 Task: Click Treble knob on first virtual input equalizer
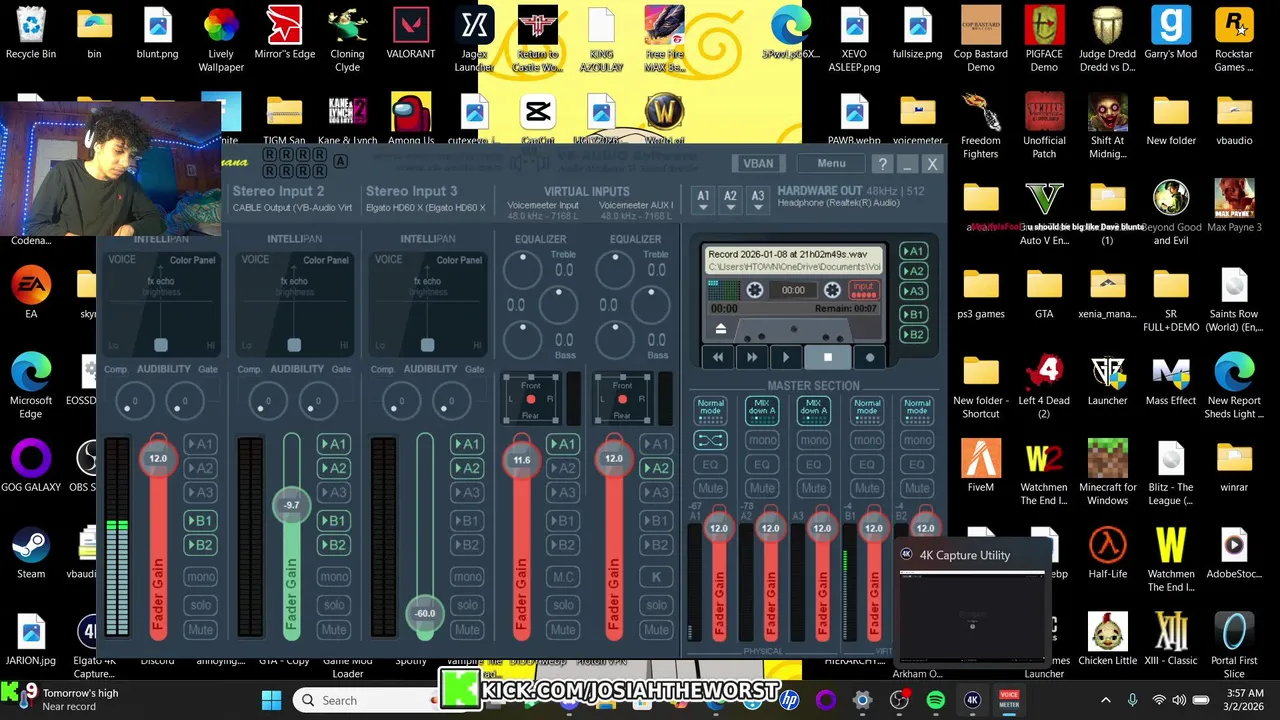(522, 268)
